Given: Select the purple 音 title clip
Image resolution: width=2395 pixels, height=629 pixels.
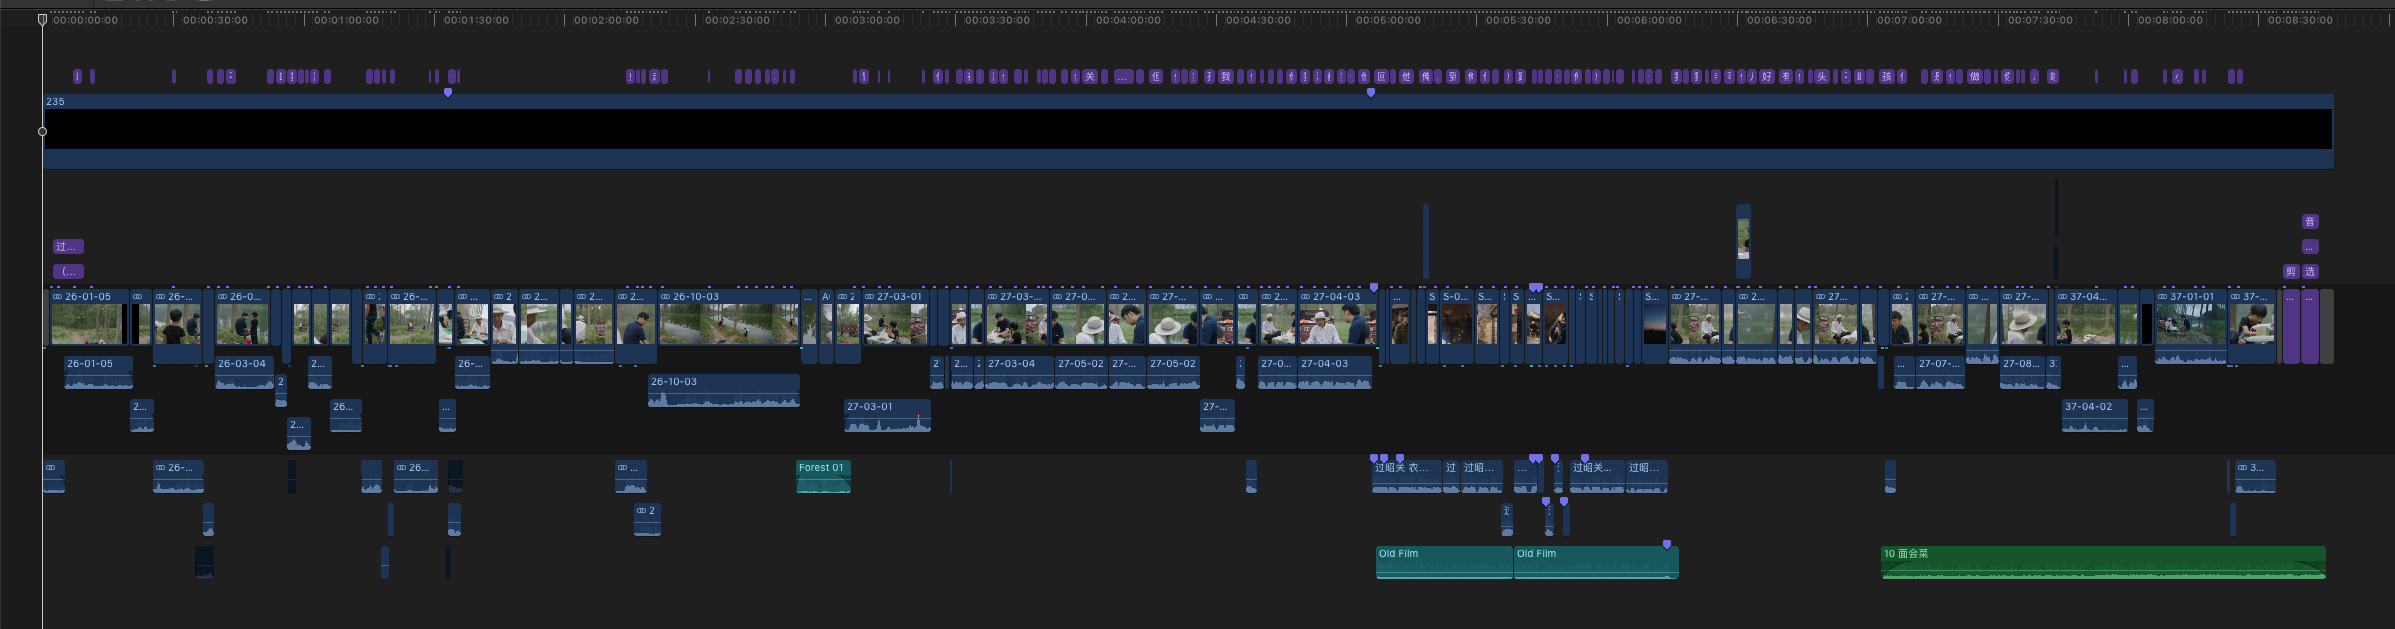Looking at the screenshot, I should tap(2310, 222).
